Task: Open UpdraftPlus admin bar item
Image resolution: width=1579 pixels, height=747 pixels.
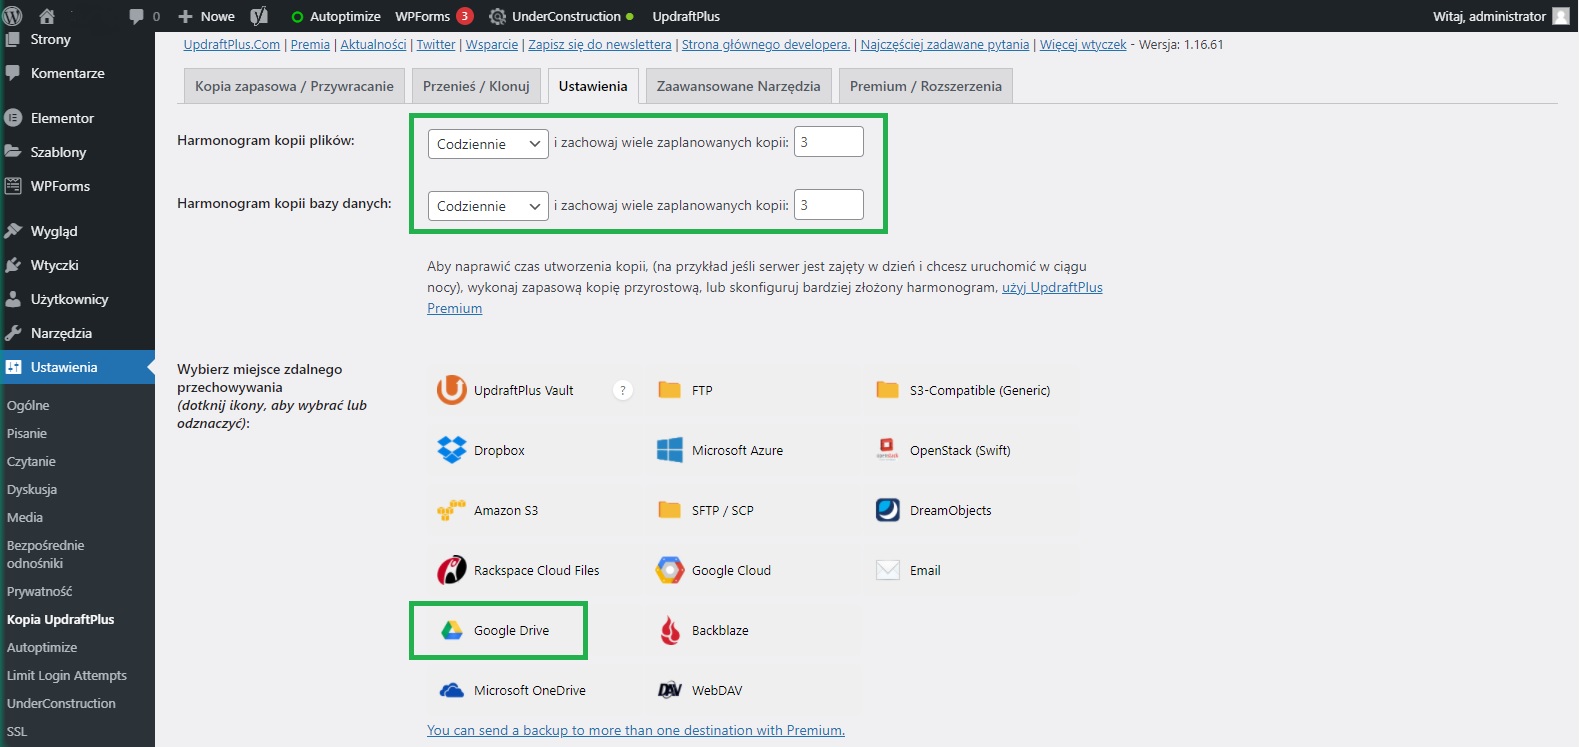Action: pyautogui.click(x=686, y=16)
